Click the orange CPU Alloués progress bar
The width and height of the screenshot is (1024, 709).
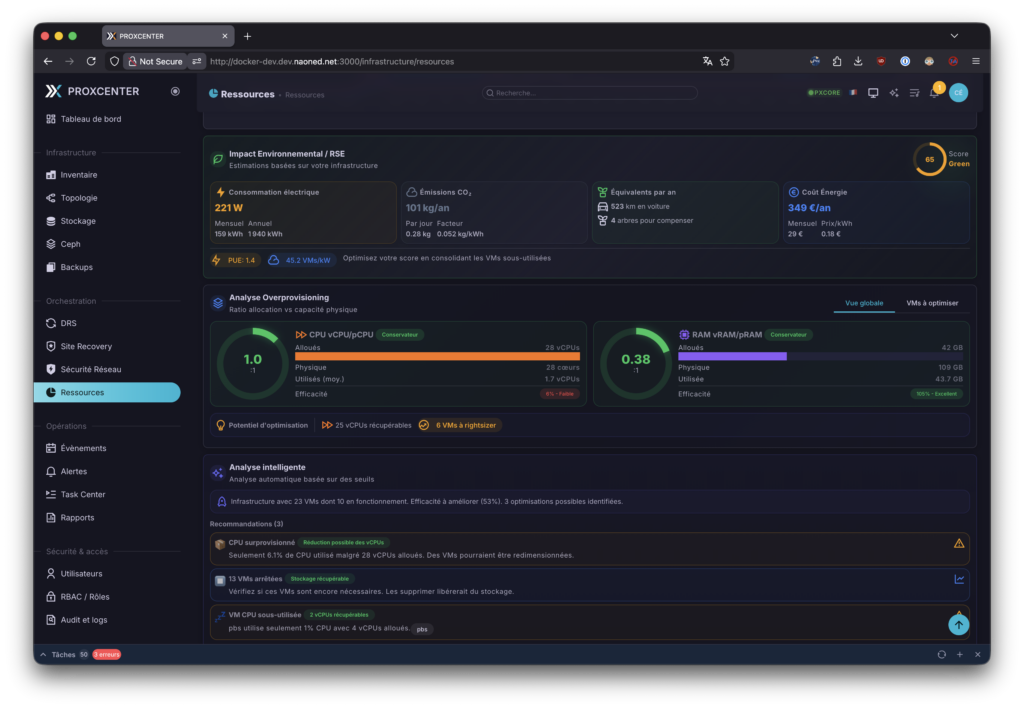coord(437,356)
